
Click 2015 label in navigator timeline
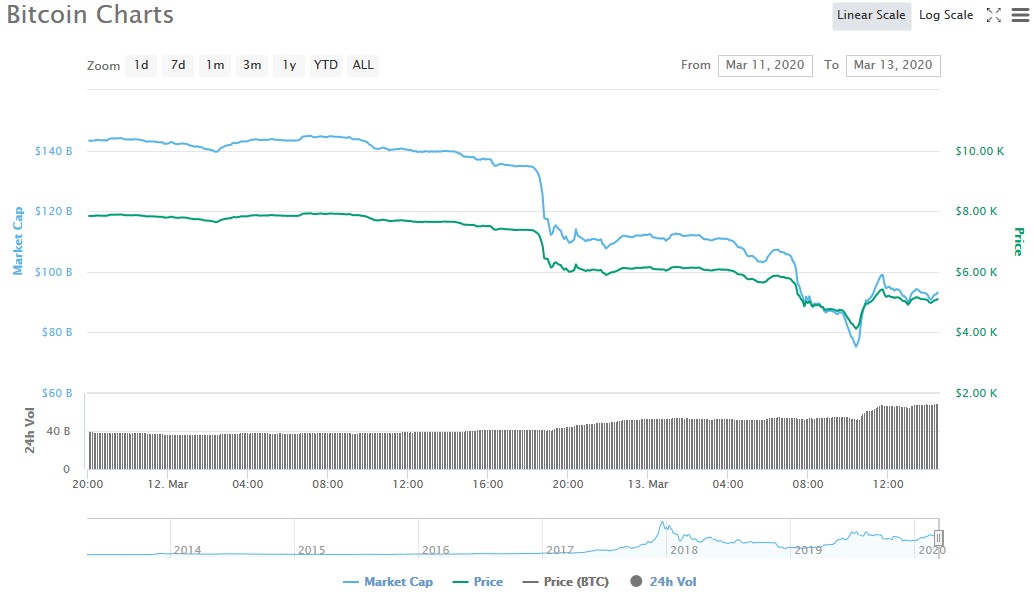click(x=311, y=550)
